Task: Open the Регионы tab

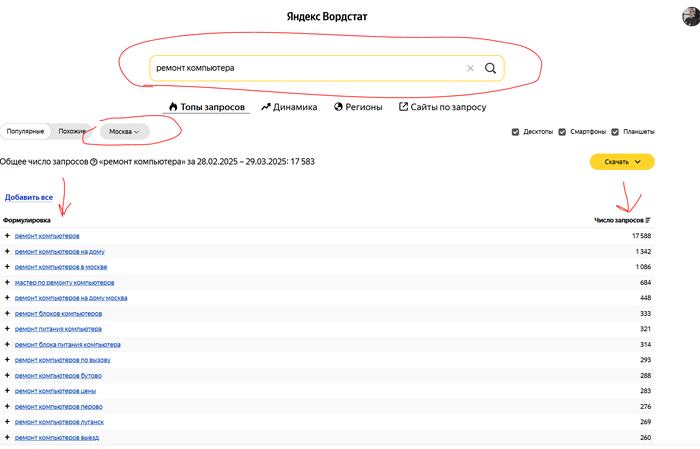Action: click(358, 107)
